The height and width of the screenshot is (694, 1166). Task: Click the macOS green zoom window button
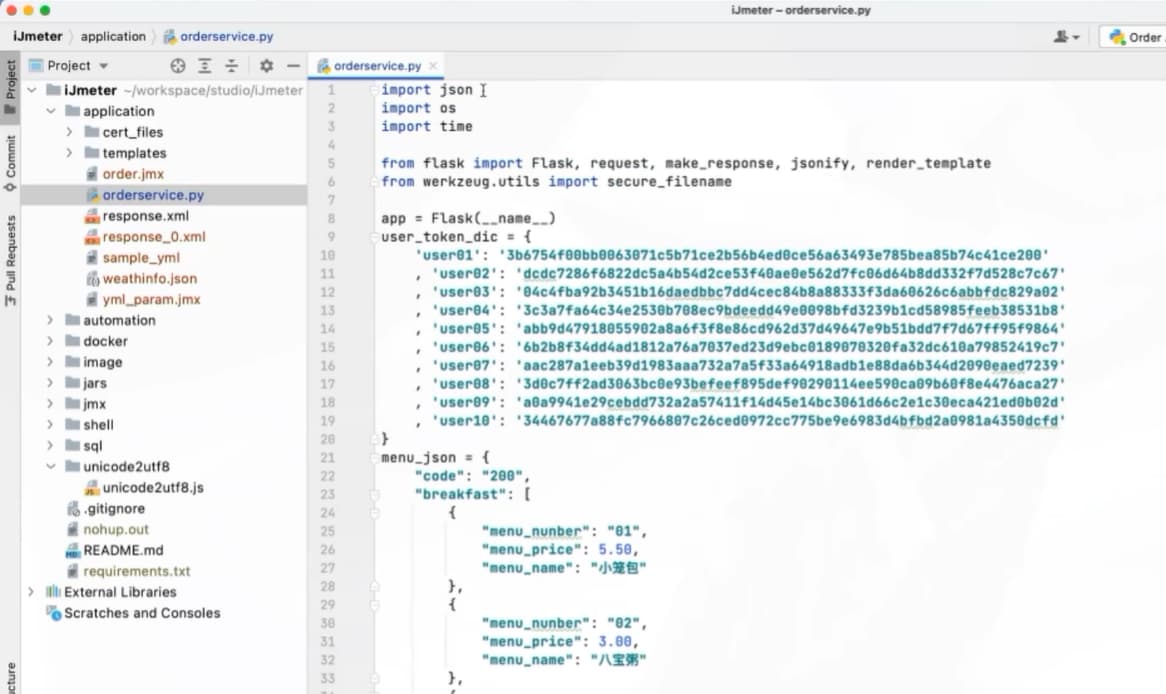coord(45,10)
